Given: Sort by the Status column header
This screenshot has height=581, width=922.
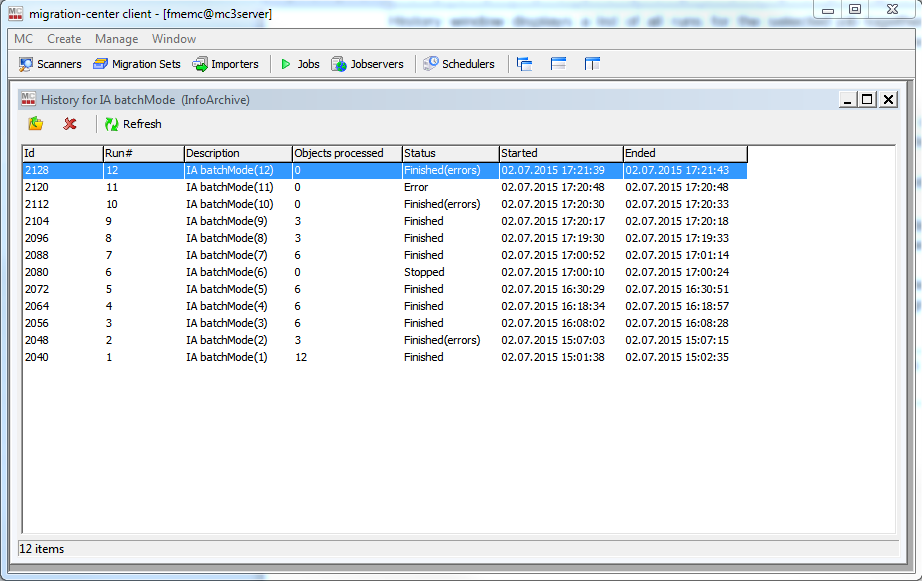Looking at the screenshot, I should click(x=450, y=153).
